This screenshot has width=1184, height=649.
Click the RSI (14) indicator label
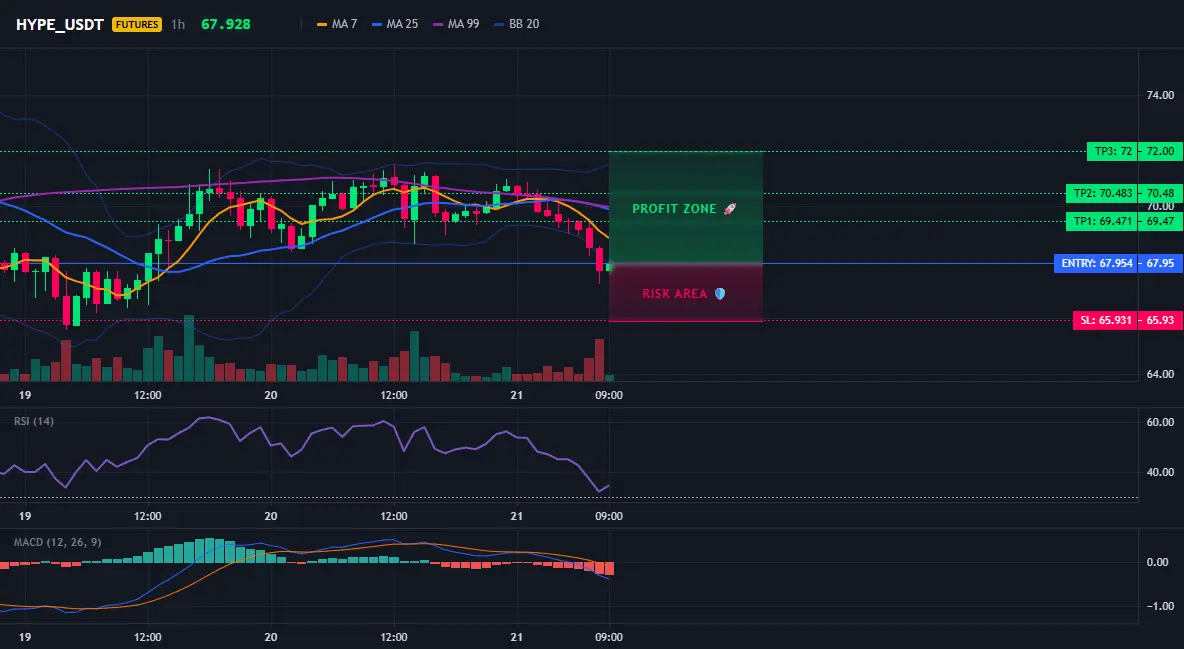pyautogui.click(x=34, y=421)
